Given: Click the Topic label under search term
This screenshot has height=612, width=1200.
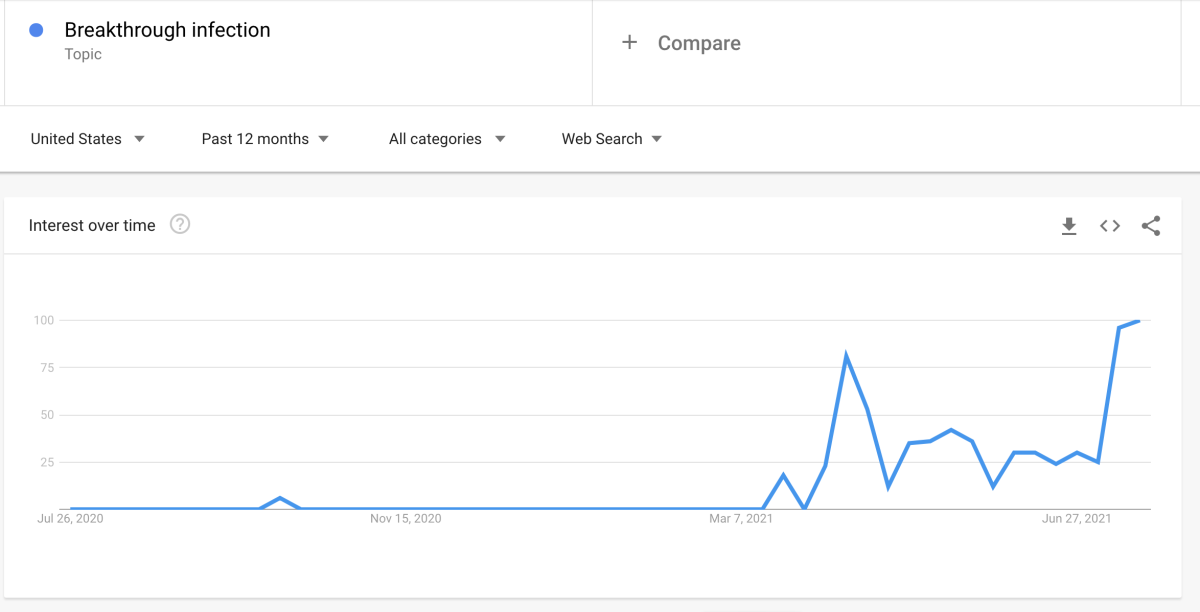Looking at the screenshot, I should (x=83, y=54).
